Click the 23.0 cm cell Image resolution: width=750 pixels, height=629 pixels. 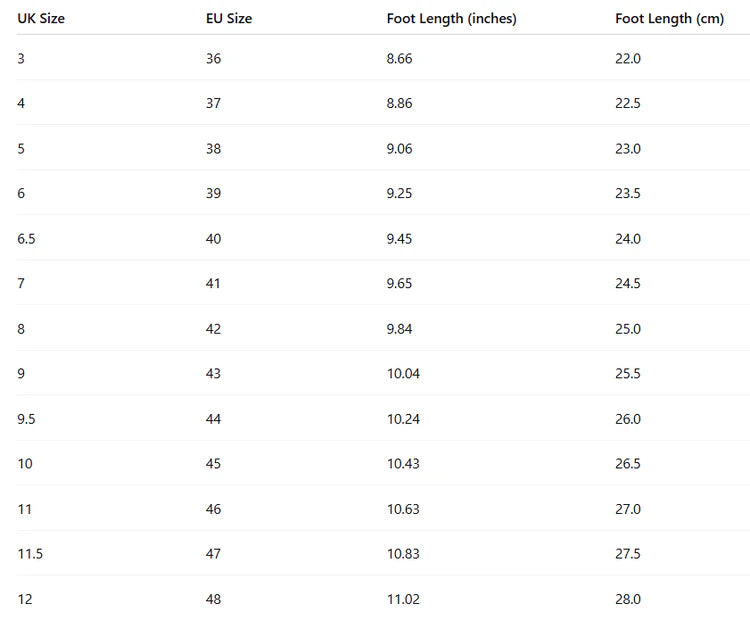pos(628,149)
